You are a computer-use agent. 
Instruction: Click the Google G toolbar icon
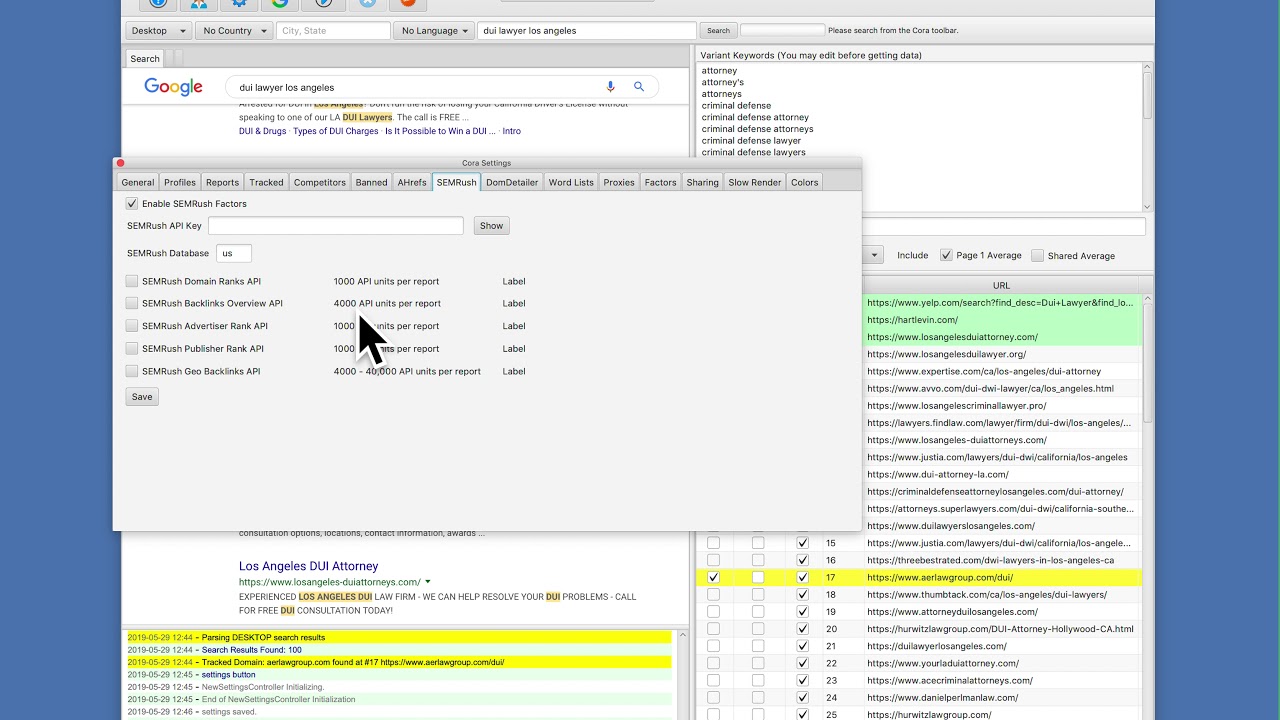coord(281,3)
